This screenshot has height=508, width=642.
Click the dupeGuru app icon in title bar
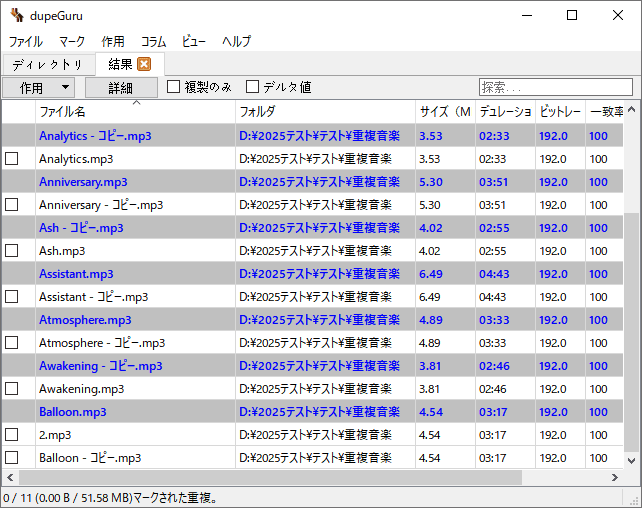(x=17, y=15)
